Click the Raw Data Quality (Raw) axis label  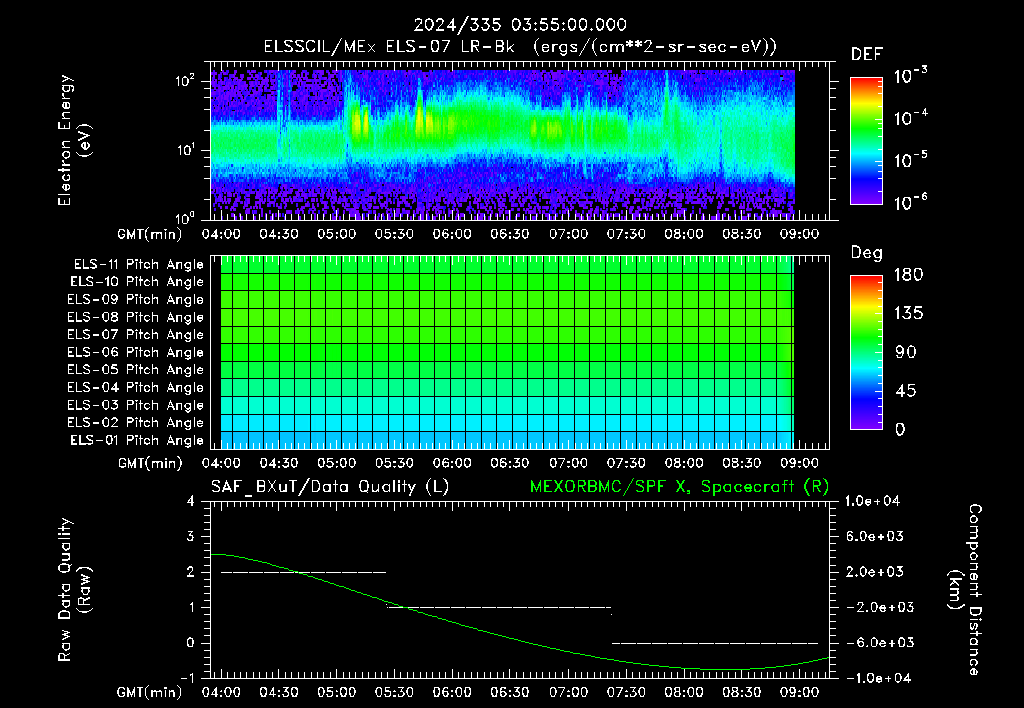(x=74, y=590)
